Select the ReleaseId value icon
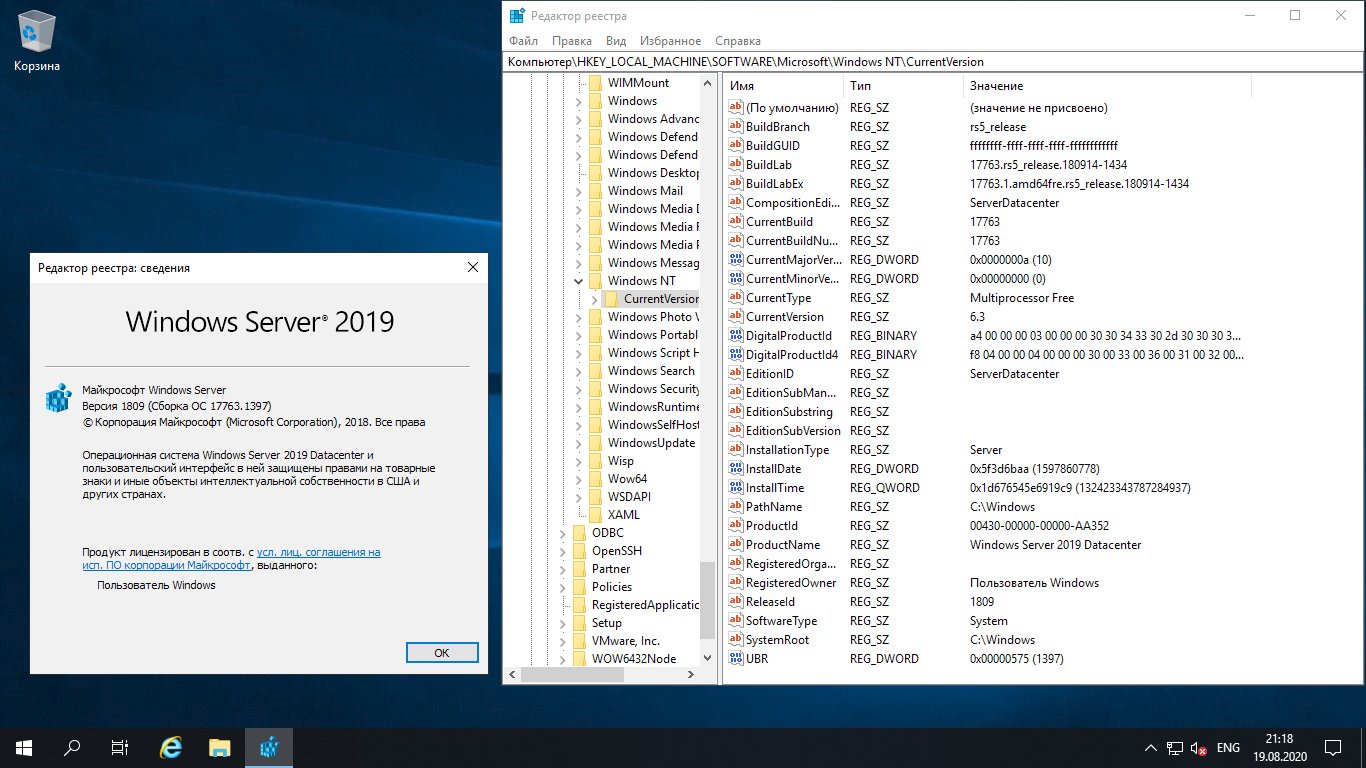 tap(736, 602)
